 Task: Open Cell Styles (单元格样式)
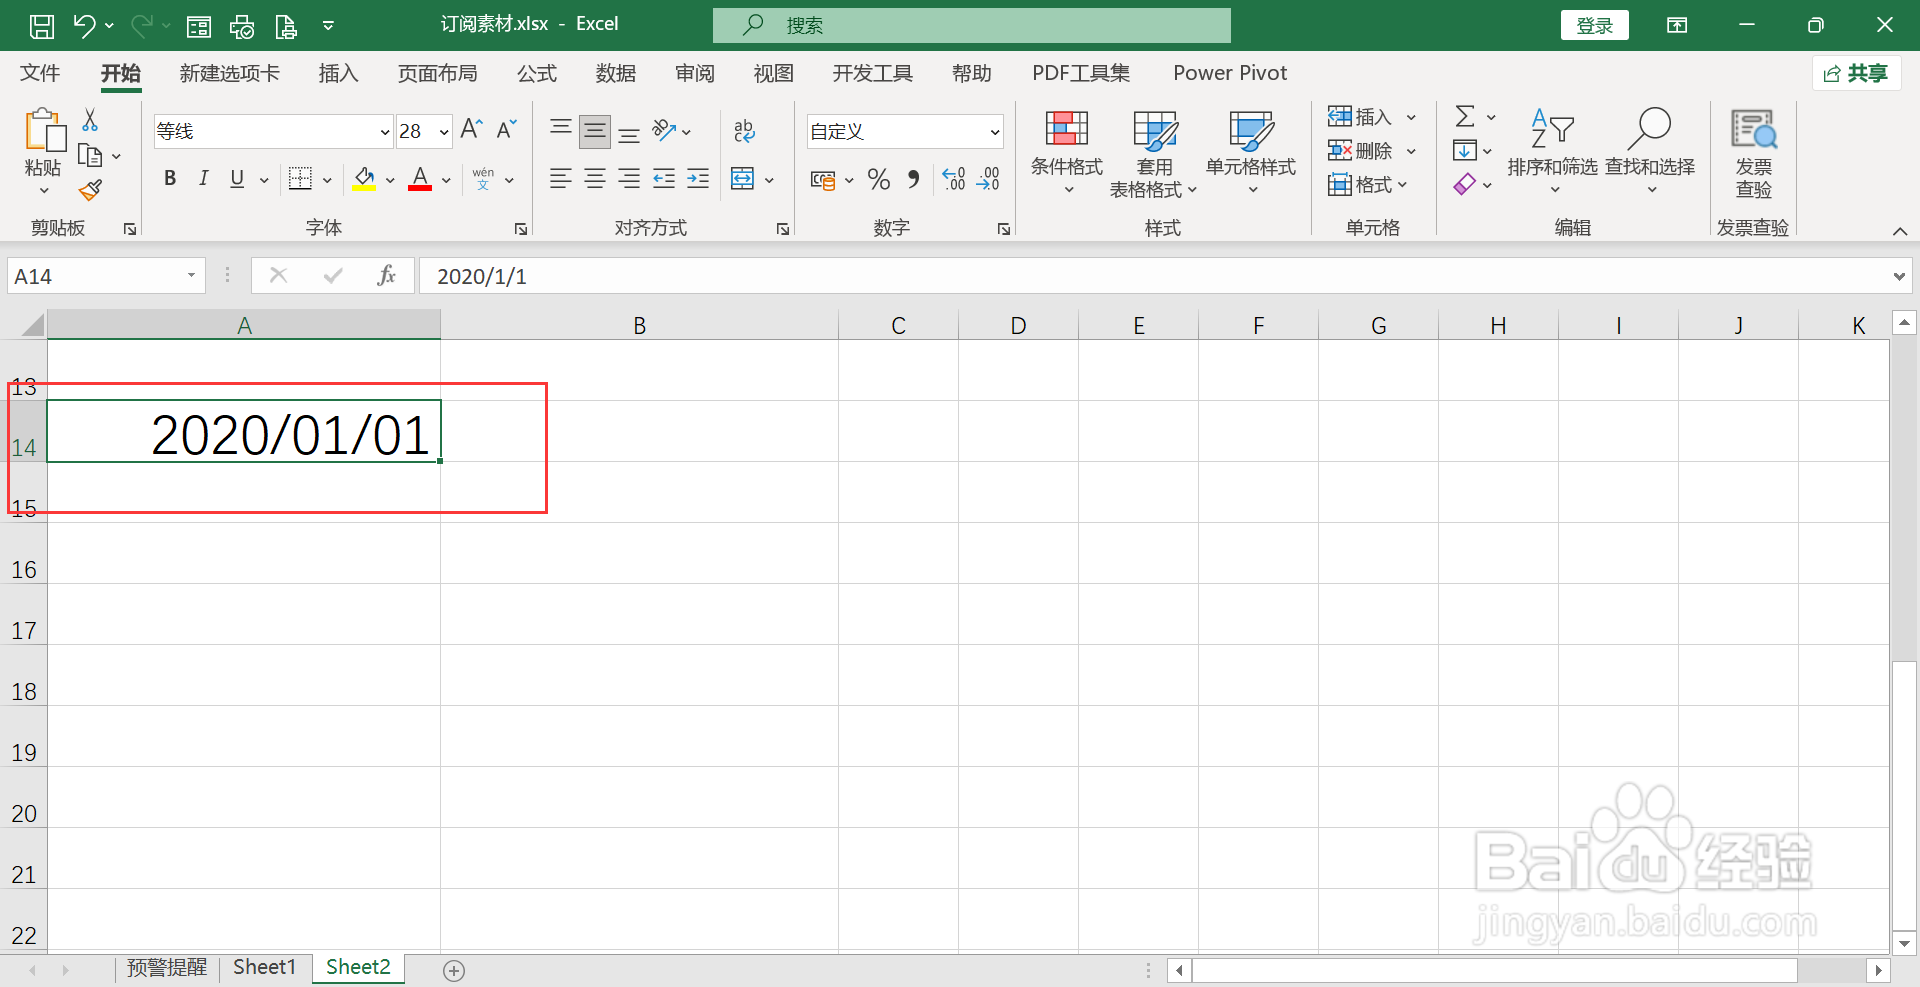(1251, 152)
